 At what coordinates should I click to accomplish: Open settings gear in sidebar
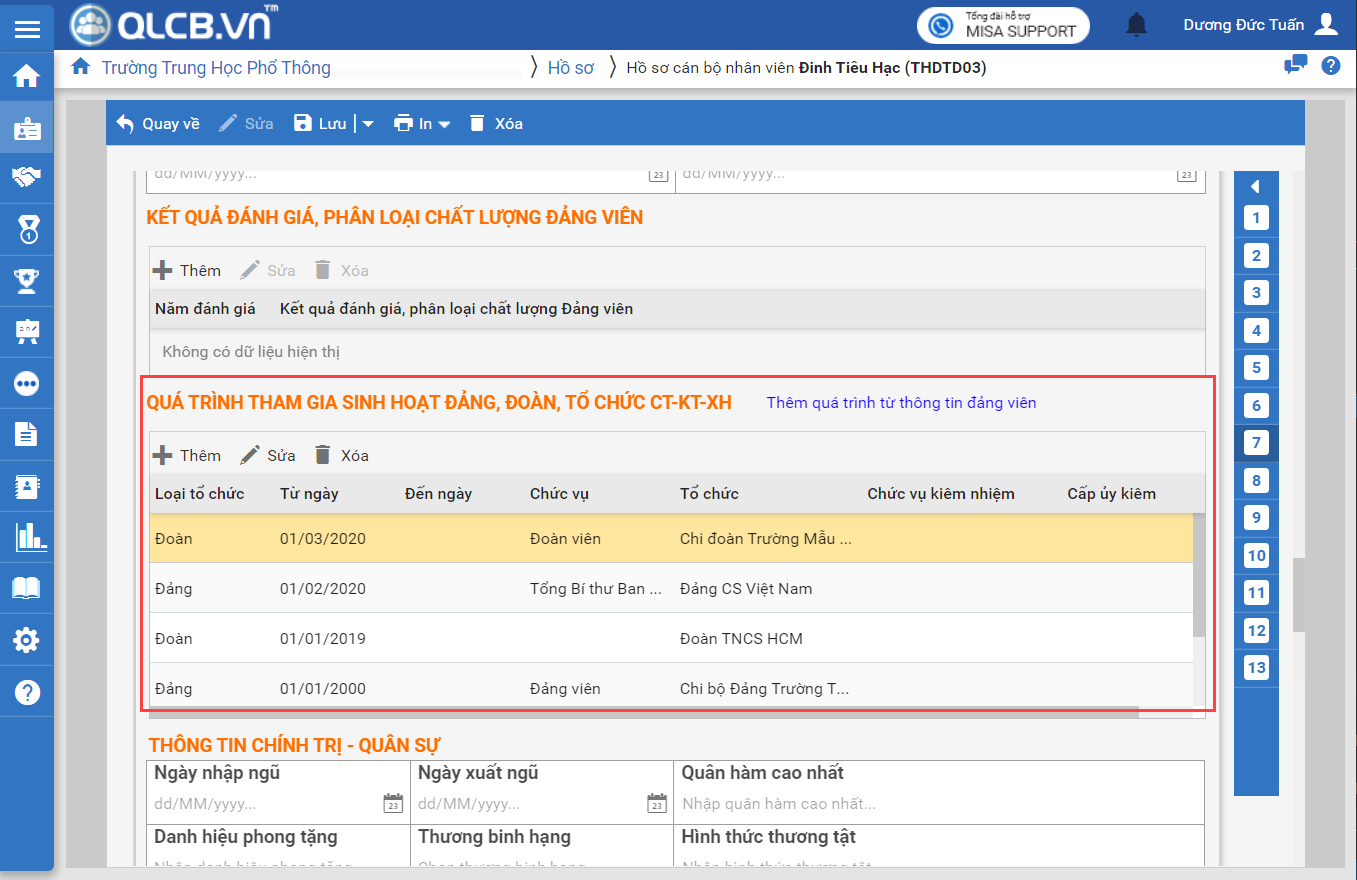pyautogui.click(x=27, y=640)
